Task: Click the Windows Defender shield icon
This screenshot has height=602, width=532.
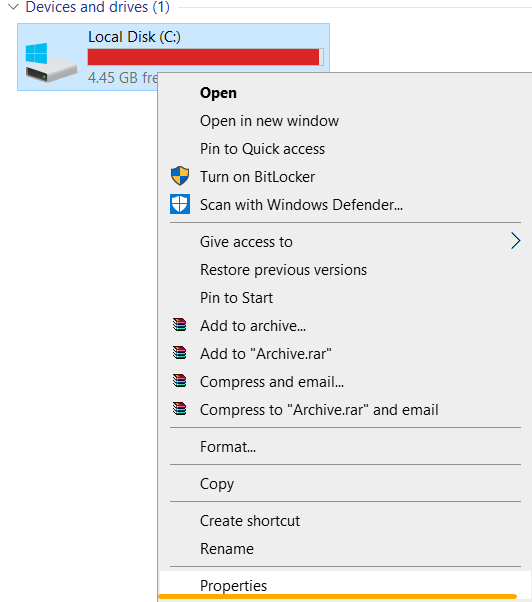Action: tap(180, 204)
